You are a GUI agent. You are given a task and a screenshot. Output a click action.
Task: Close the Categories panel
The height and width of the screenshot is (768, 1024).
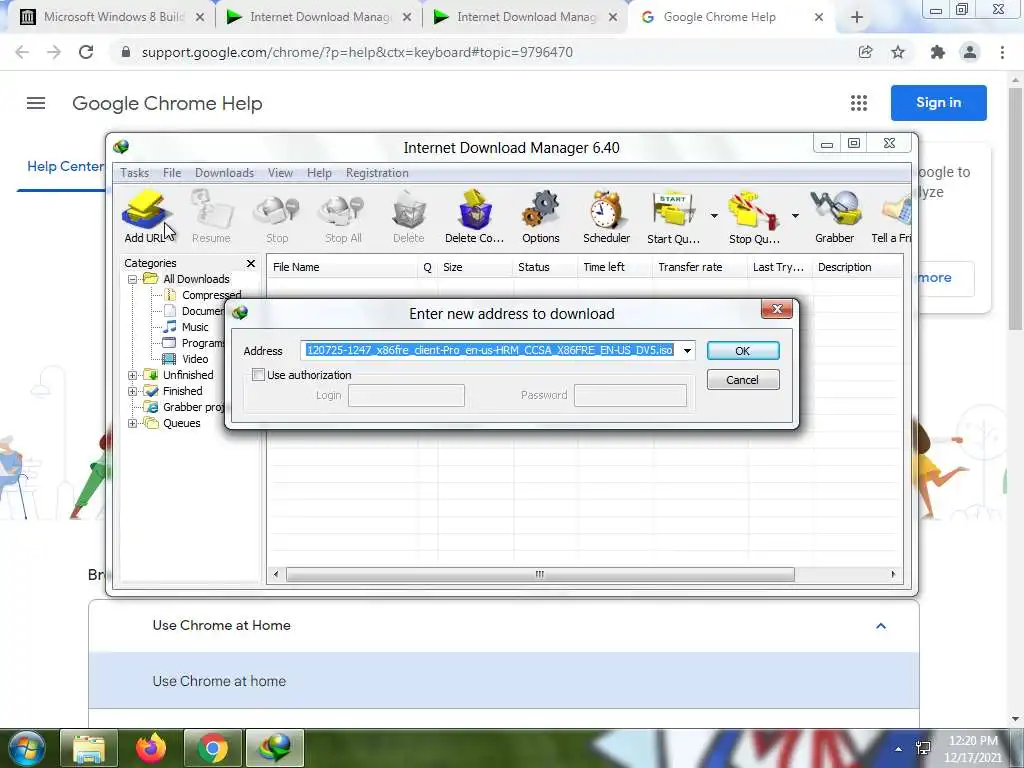pyautogui.click(x=251, y=263)
